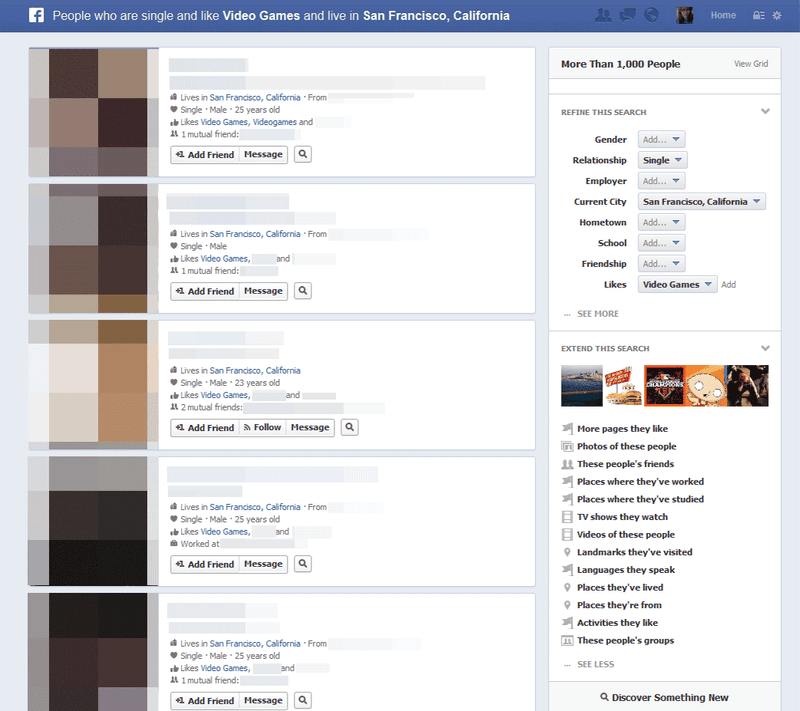Open TV shows they watch
This screenshot has height=711, width=800.
[622, 517]
